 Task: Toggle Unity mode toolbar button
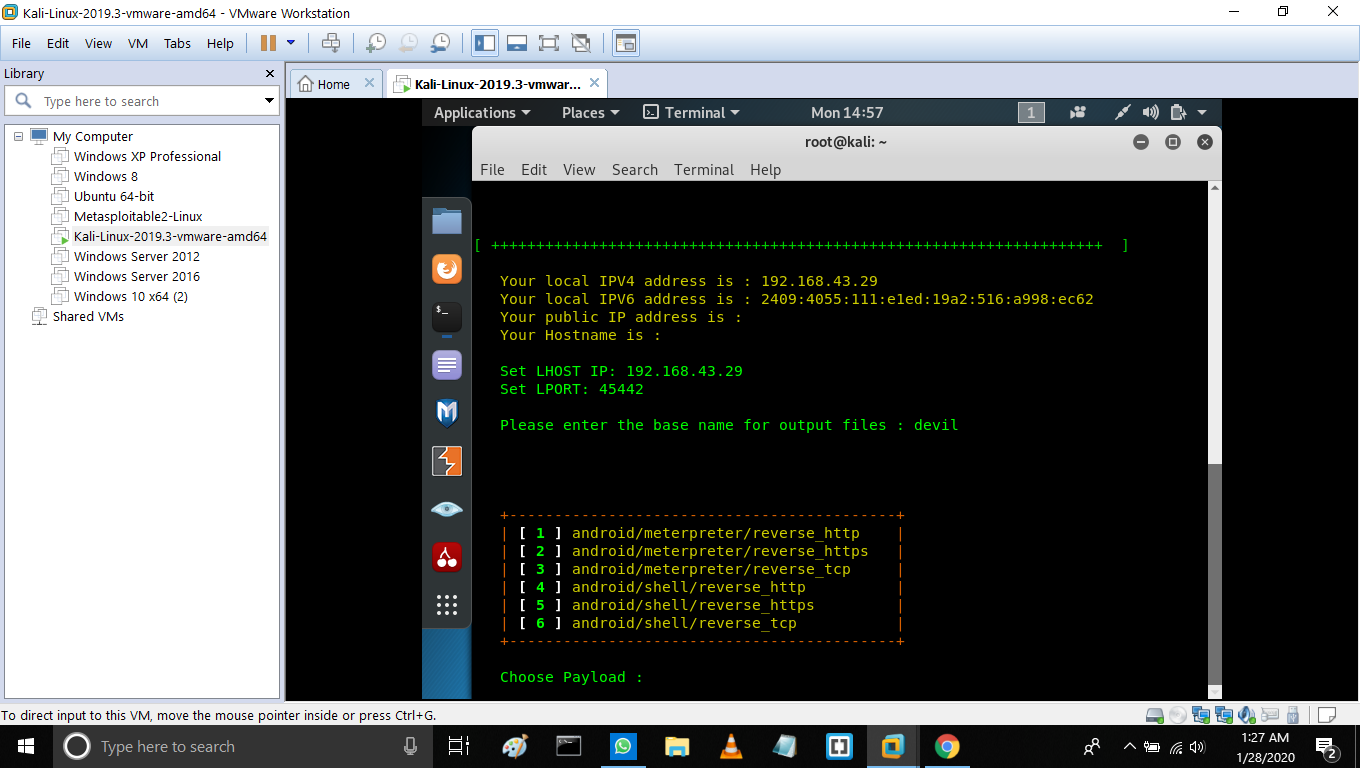coord(580,43)
